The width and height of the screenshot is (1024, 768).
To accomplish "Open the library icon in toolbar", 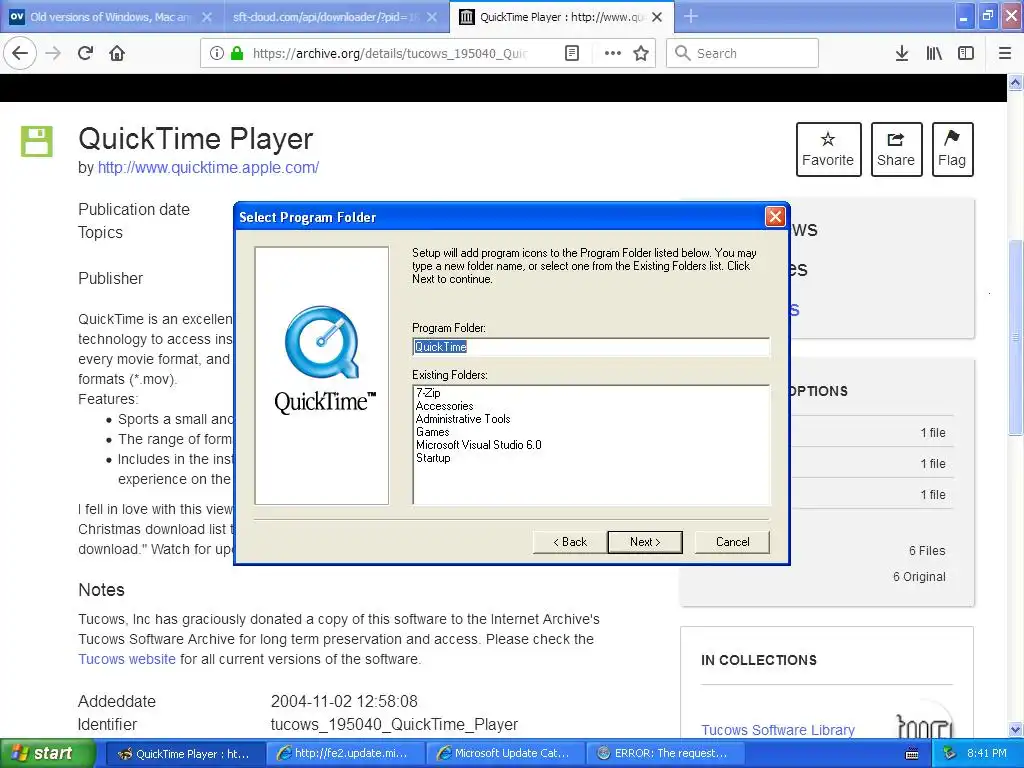I will 934,53.
